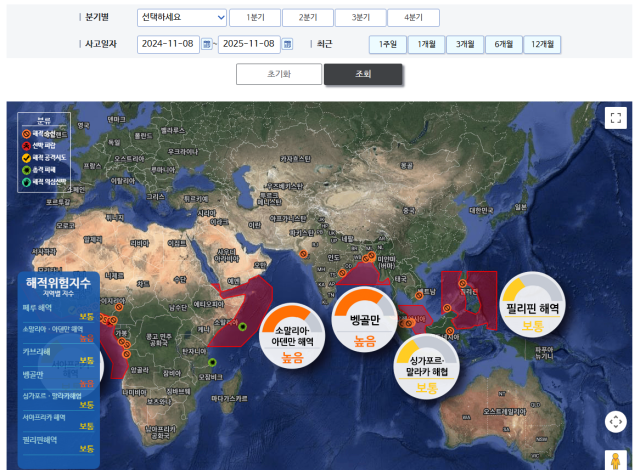Toggle fullscreen map view

pyautogui.click(x=615, y=117)
